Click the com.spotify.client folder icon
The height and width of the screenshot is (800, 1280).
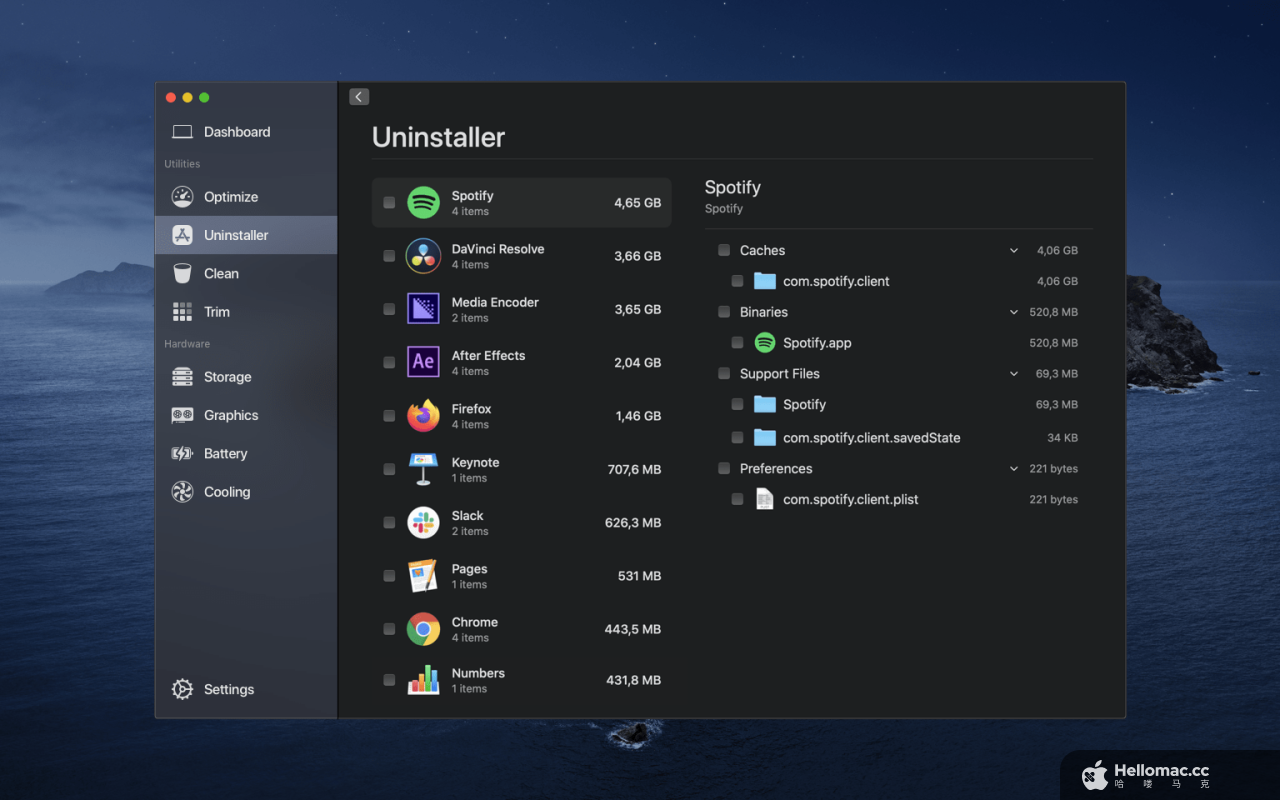point(765,281)
